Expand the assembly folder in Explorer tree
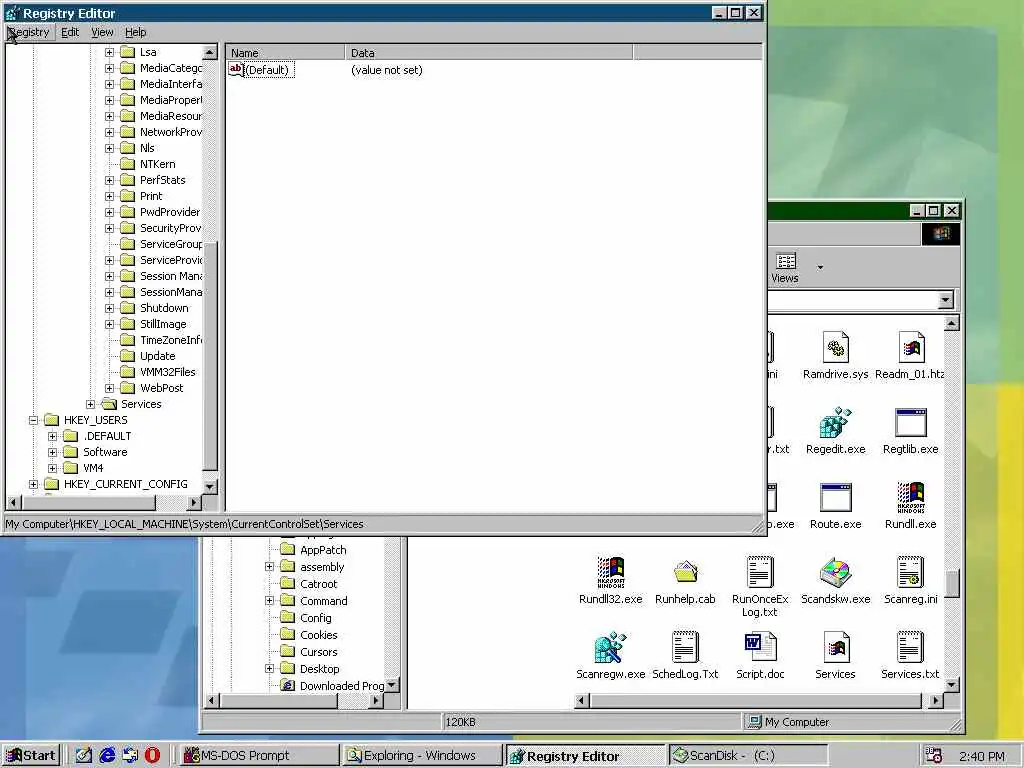This screenshot has width=1024, height=768. click(x=269, y=567)
